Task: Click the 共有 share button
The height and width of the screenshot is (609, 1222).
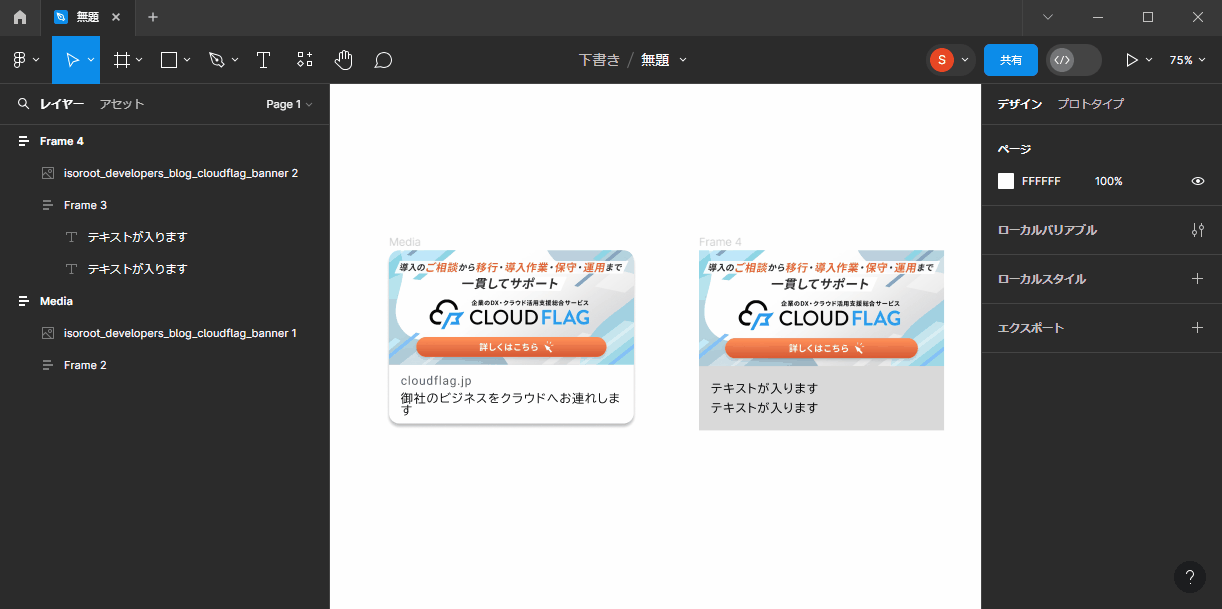Action: pos(1011,60)
